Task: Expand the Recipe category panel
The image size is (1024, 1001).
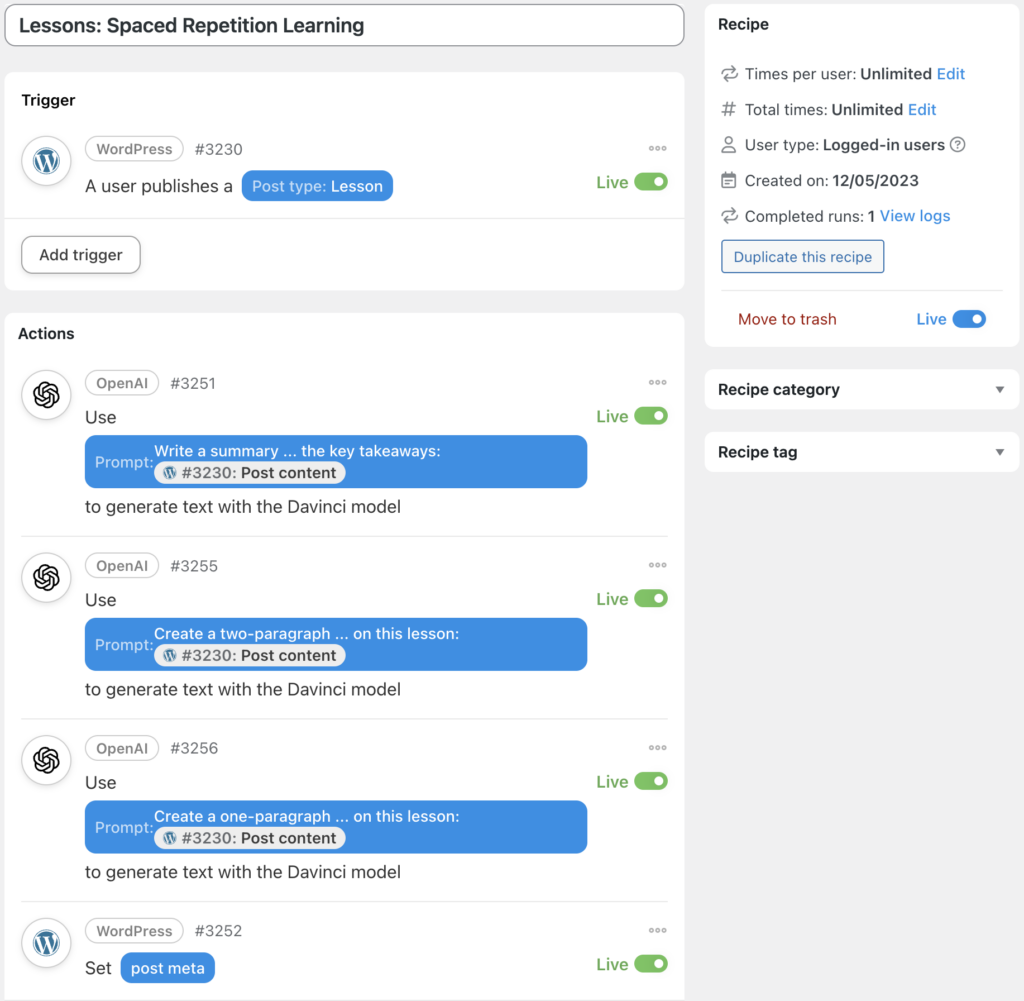Action: coord(861,389)
